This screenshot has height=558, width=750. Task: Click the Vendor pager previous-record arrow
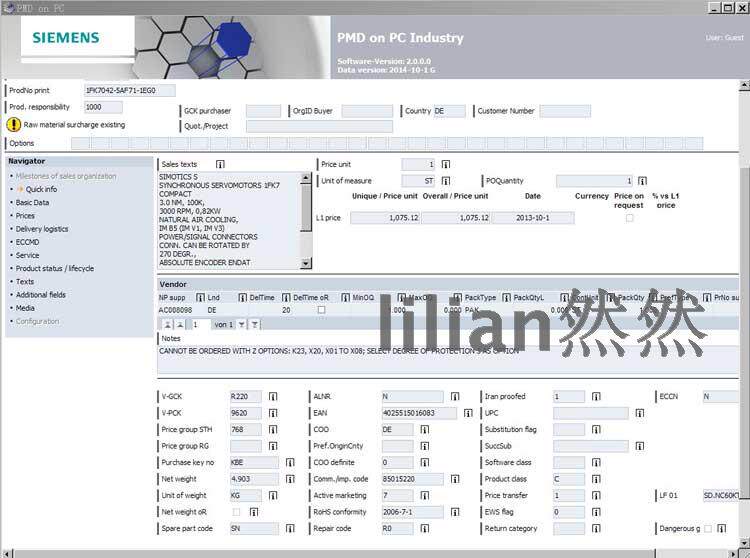[180, 325]
